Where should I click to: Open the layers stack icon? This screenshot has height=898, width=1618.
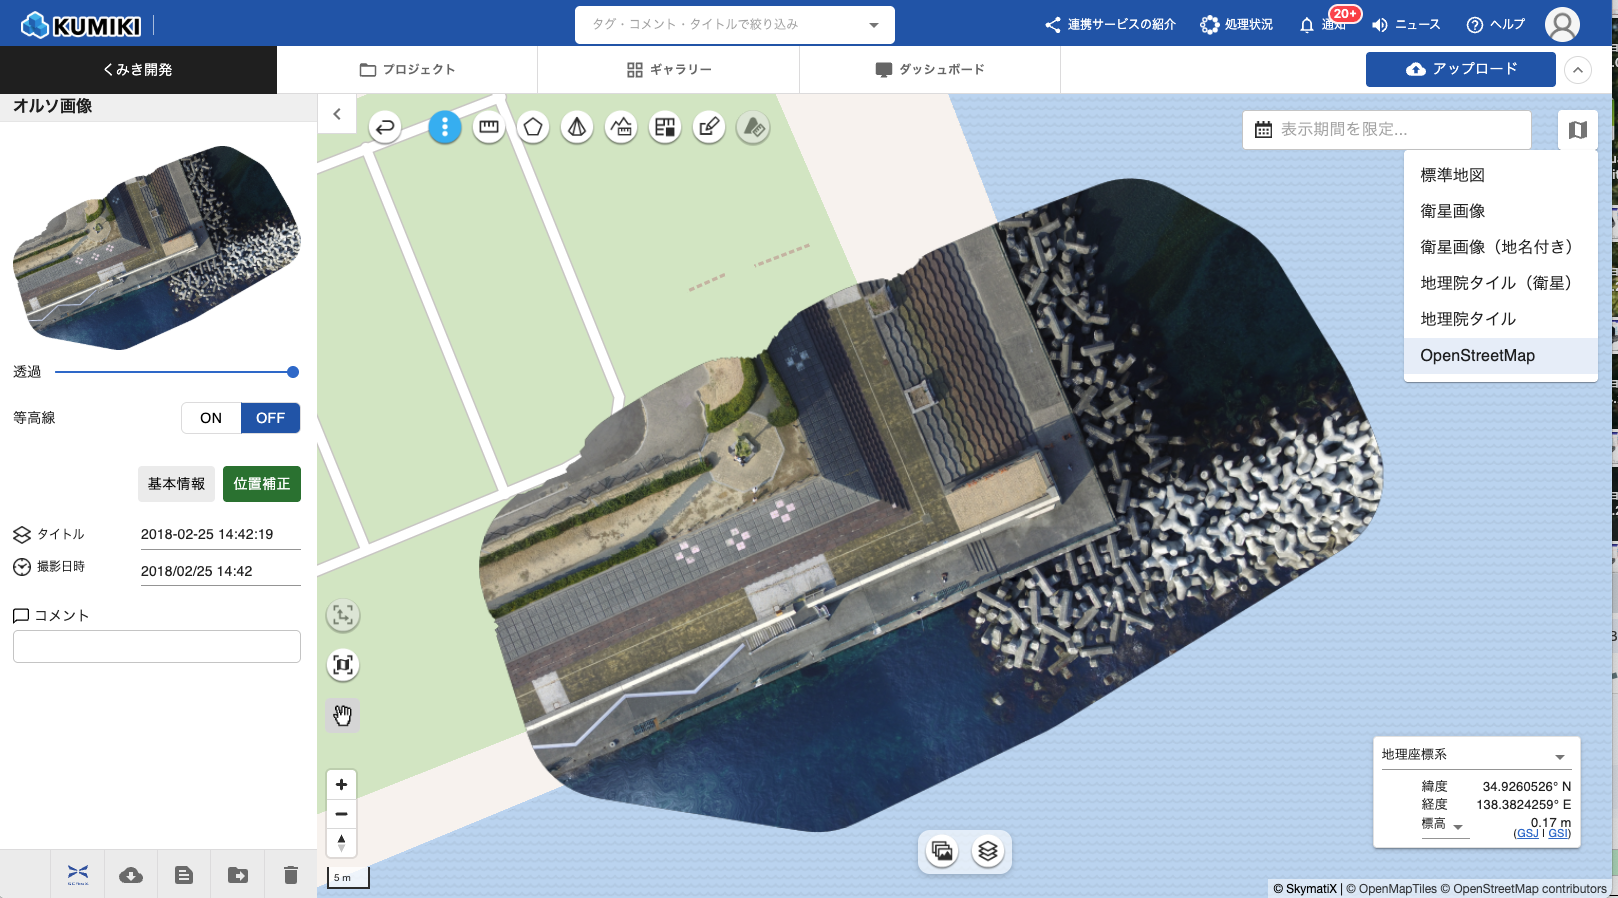click(988, 851)
